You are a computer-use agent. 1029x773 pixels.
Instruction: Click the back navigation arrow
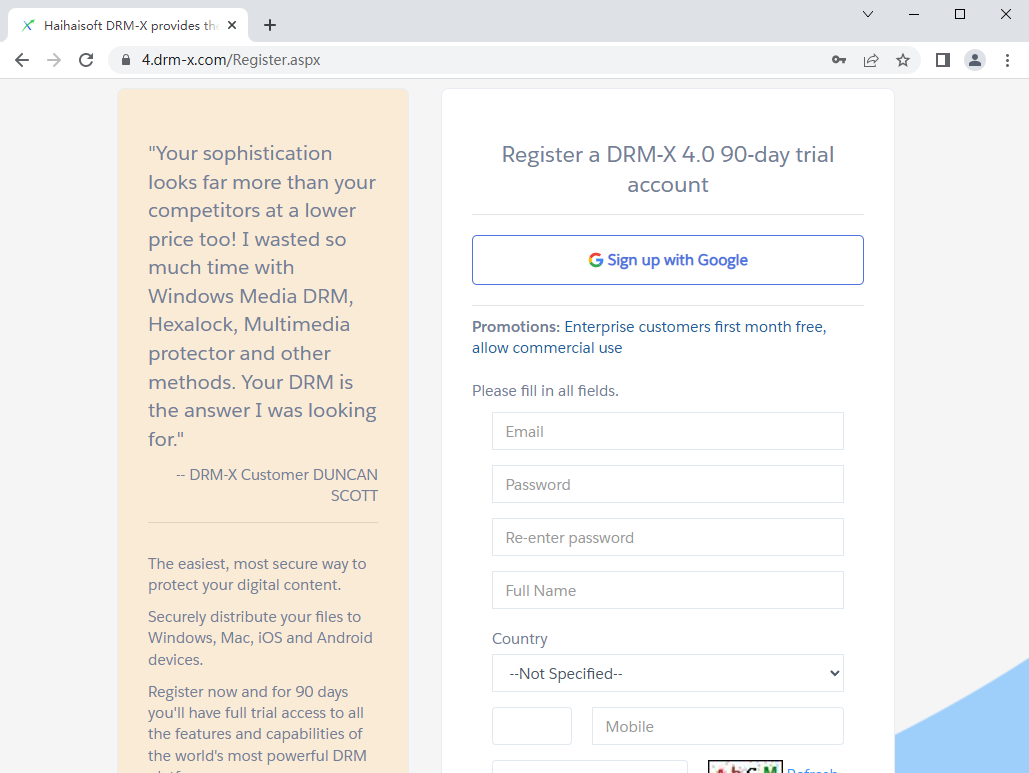pos(22,60)
